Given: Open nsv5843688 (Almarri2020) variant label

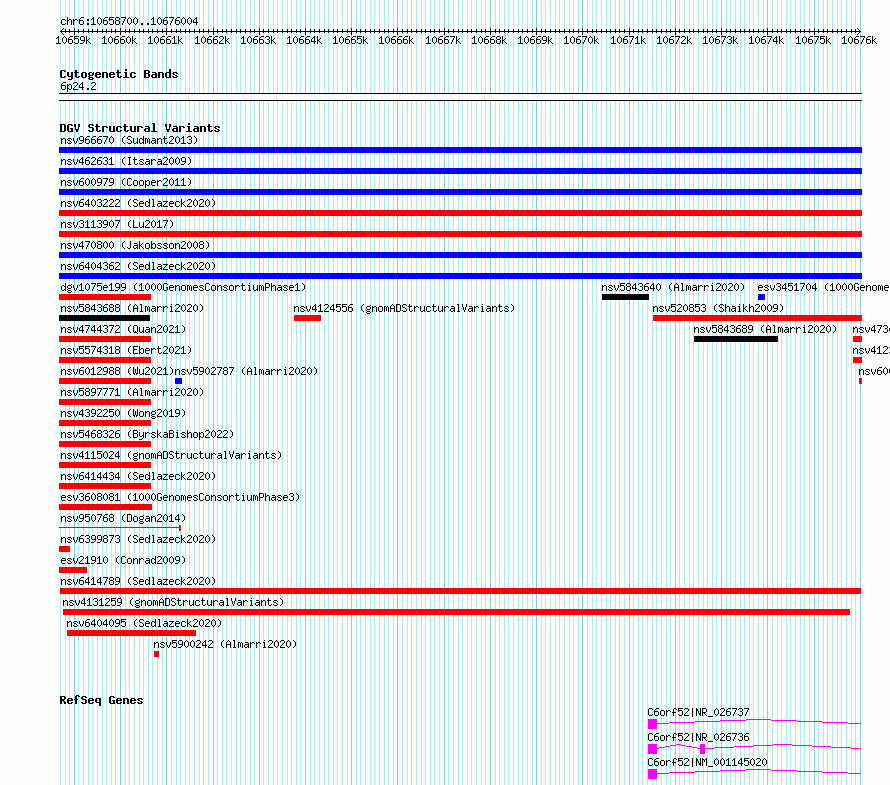Looking at the screenshot, I should 132,308.
